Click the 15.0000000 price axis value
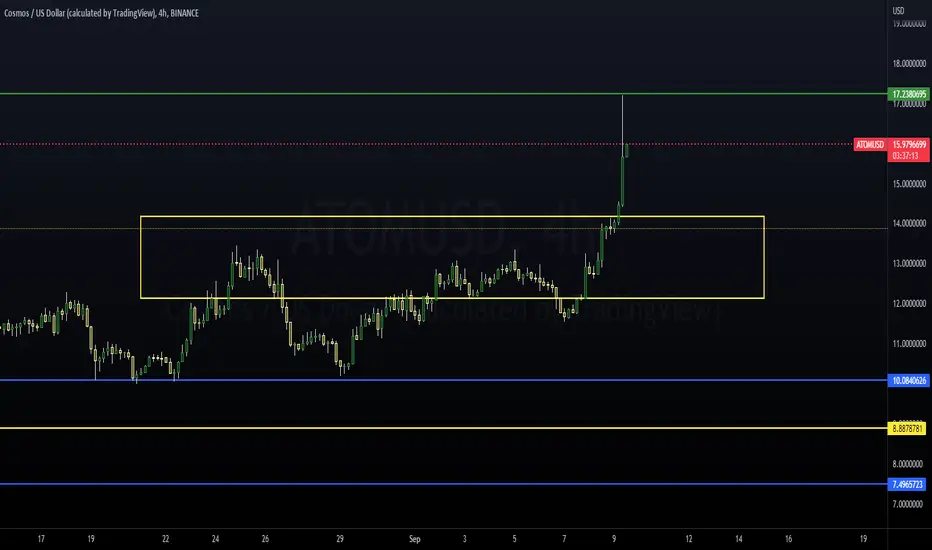The width and height of the screenshot is (932, 550). [x=909, y=184]
